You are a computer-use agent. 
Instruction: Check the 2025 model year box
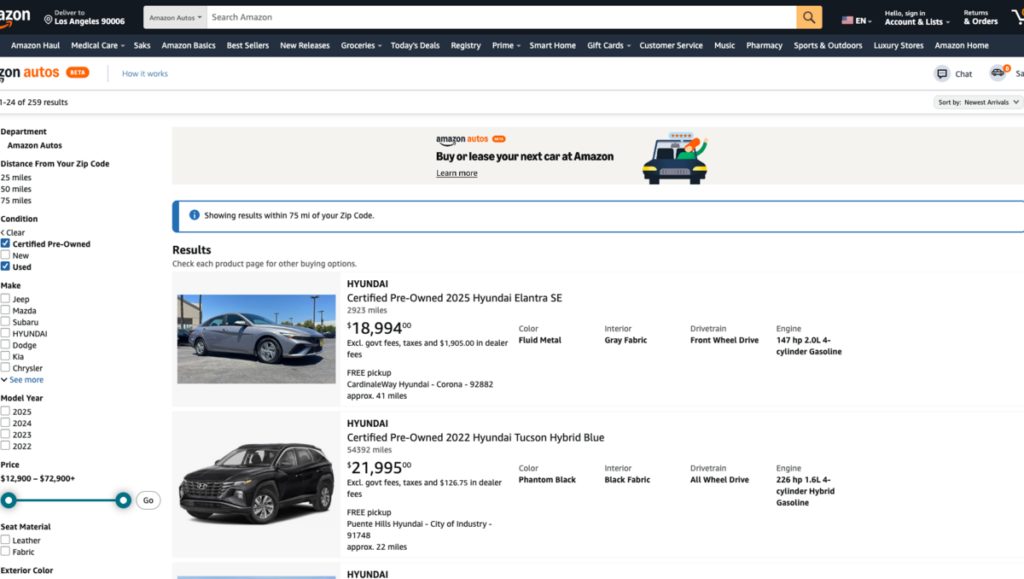click(x=5, y=411)
